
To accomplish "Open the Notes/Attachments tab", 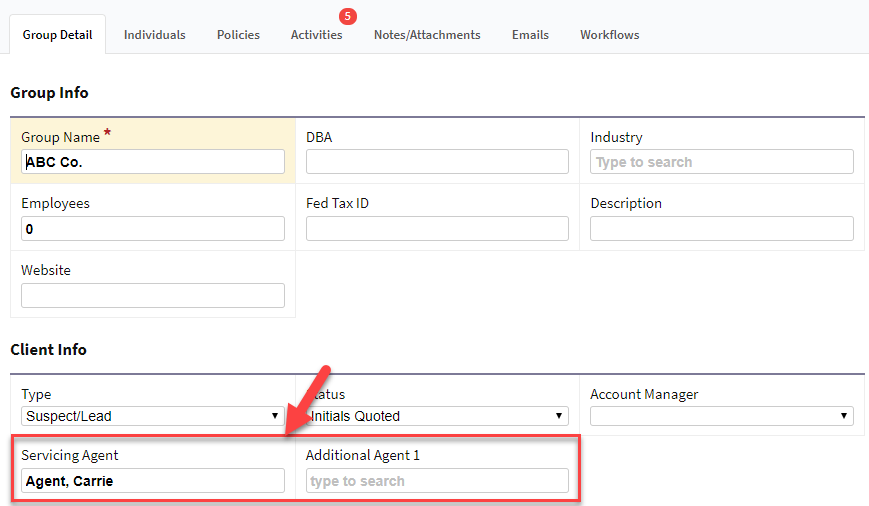I will [x=427, y=34].
